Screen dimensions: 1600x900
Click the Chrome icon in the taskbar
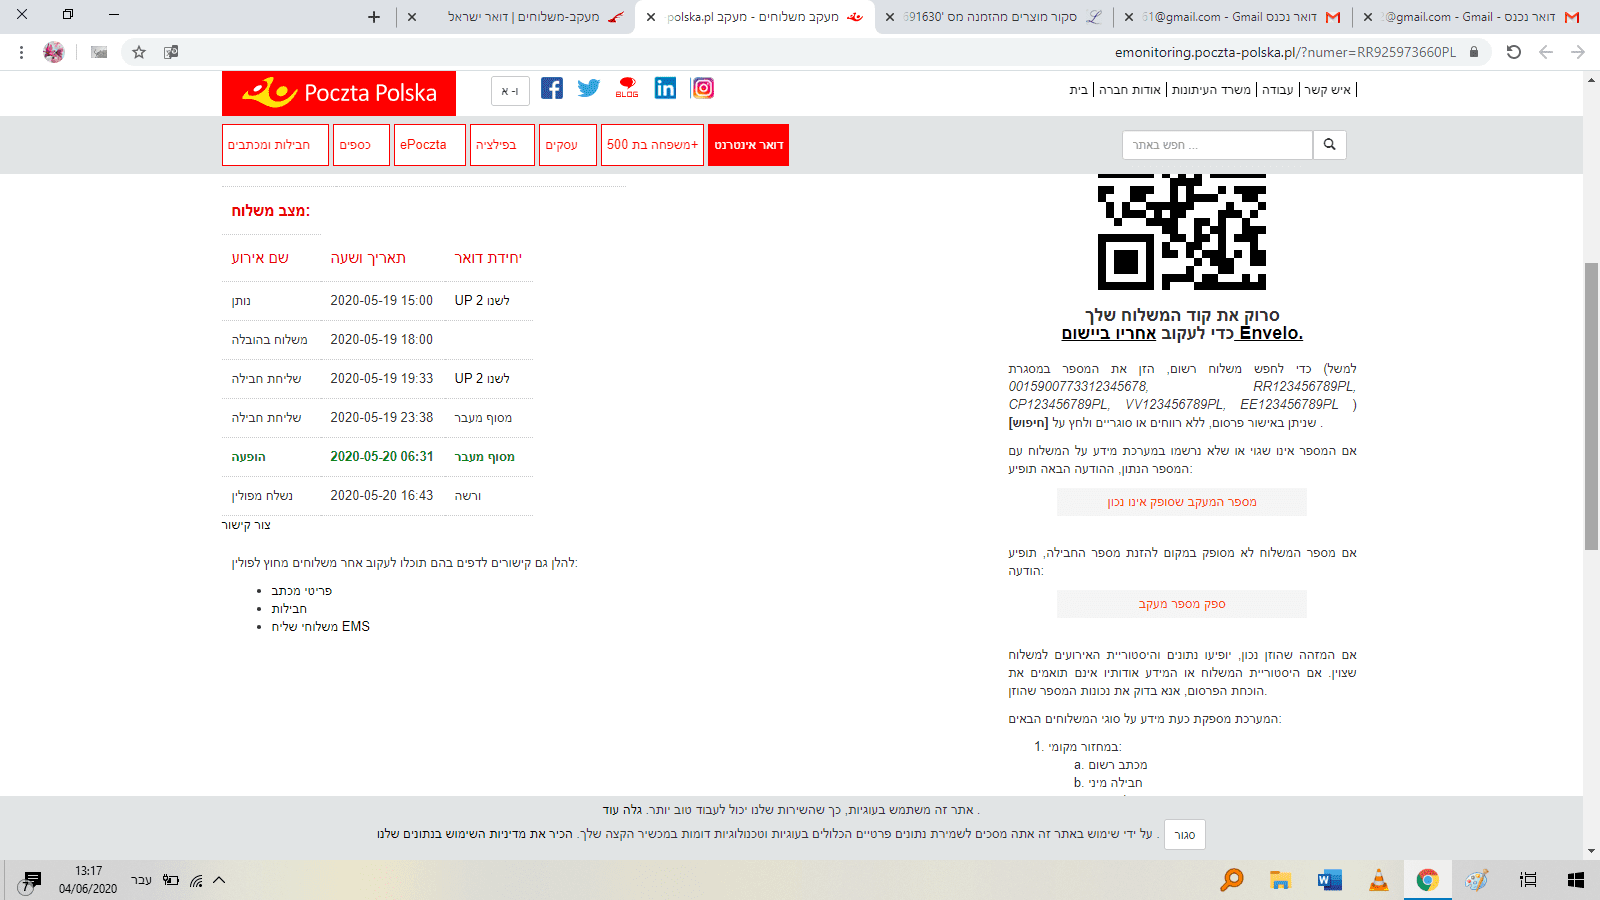(x=1427, y=880)
